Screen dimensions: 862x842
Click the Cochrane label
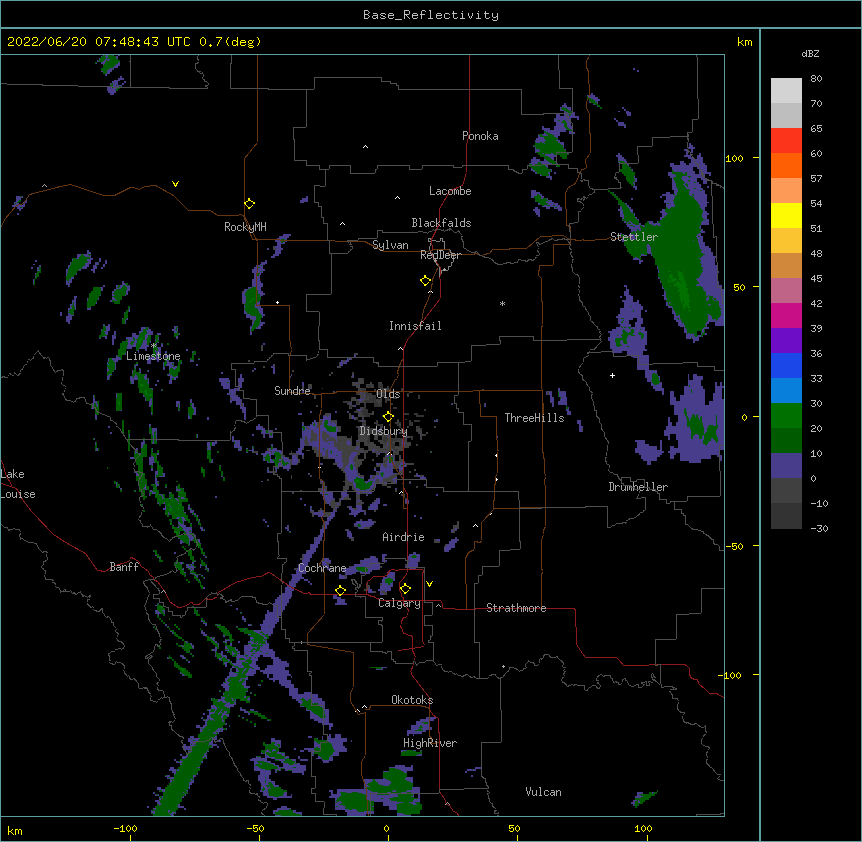point(322,568)
